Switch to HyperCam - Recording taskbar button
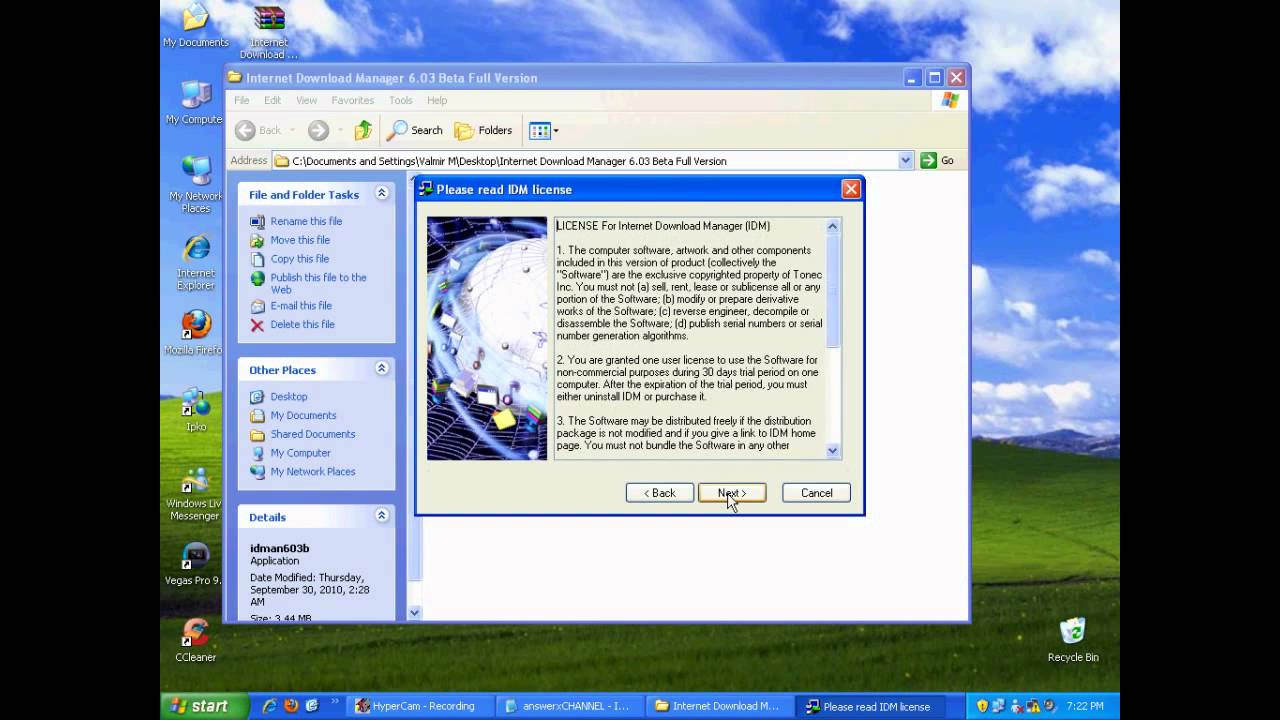 coord(420,706)
